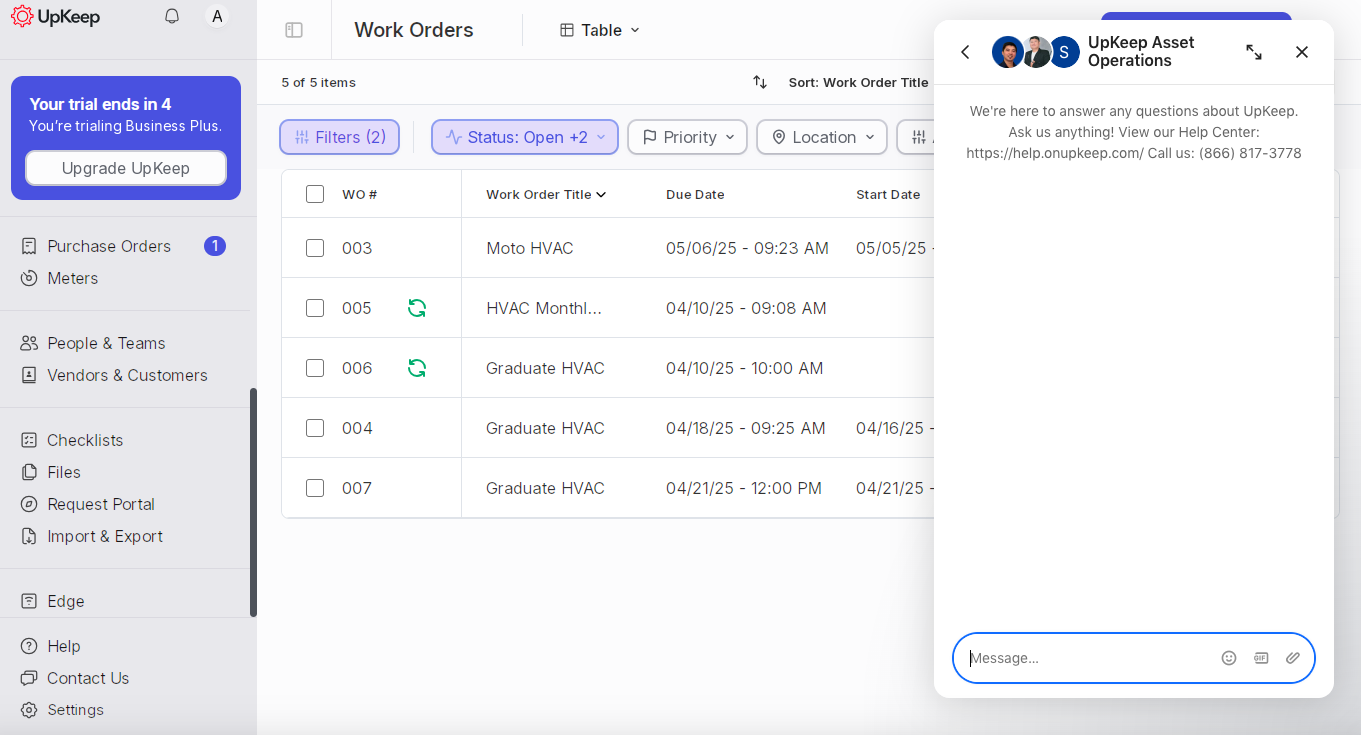Go to Purchase Orders in the sidebar
This screenshot has width=1361, height=735.
coord(108,246)
